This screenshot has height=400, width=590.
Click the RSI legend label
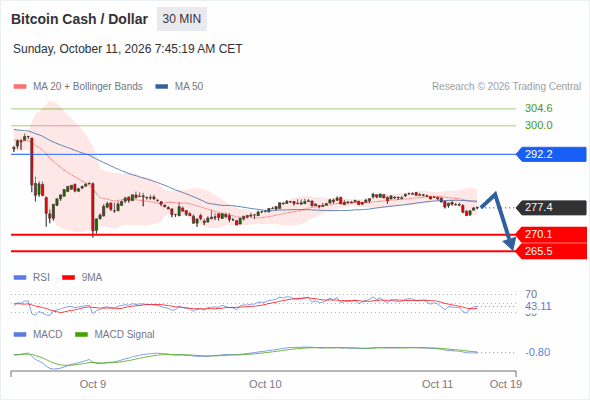pos(41,278)
